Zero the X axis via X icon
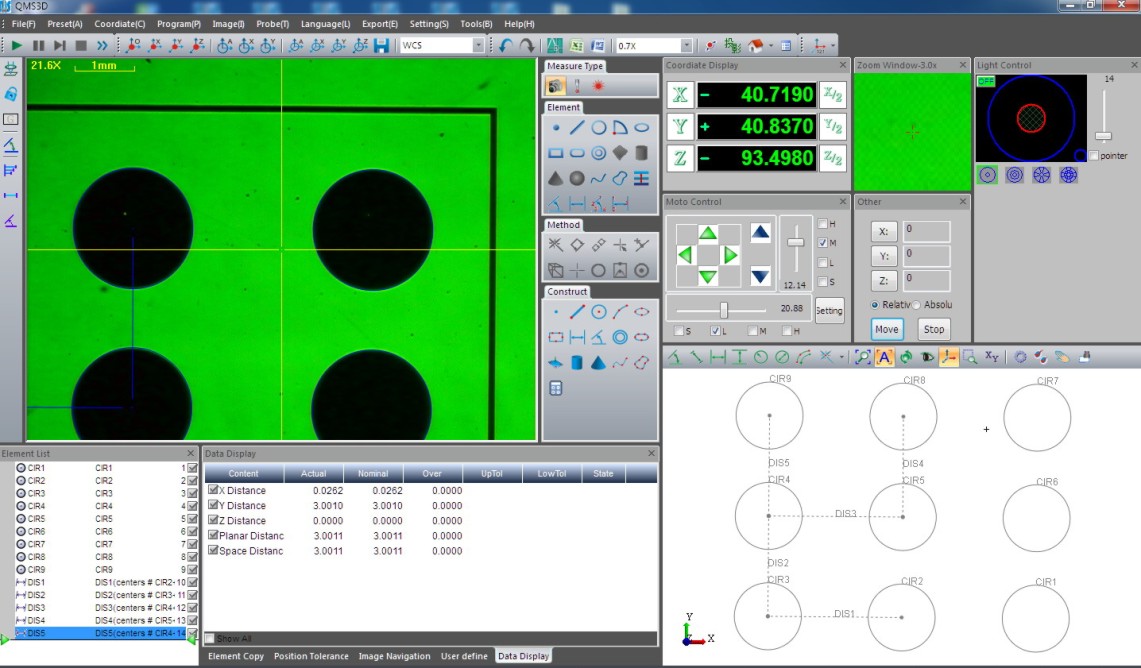The width and height of the screenshot is (1141, 668). 680,95
